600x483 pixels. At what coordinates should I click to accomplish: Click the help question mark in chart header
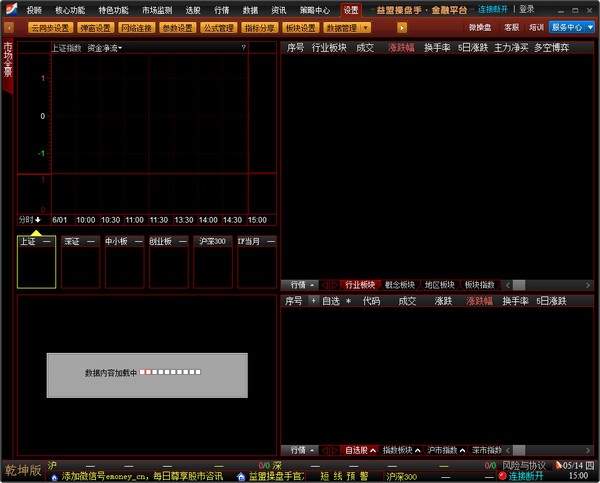(243, 47)
